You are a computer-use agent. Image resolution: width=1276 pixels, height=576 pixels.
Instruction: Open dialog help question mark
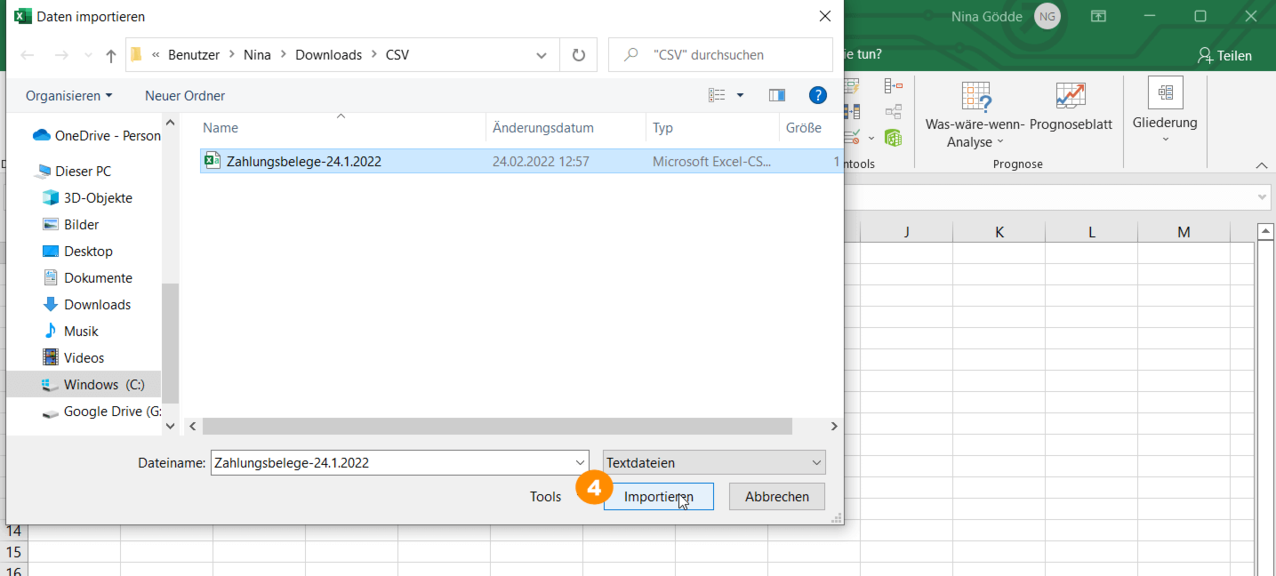(x=818, y=95)
